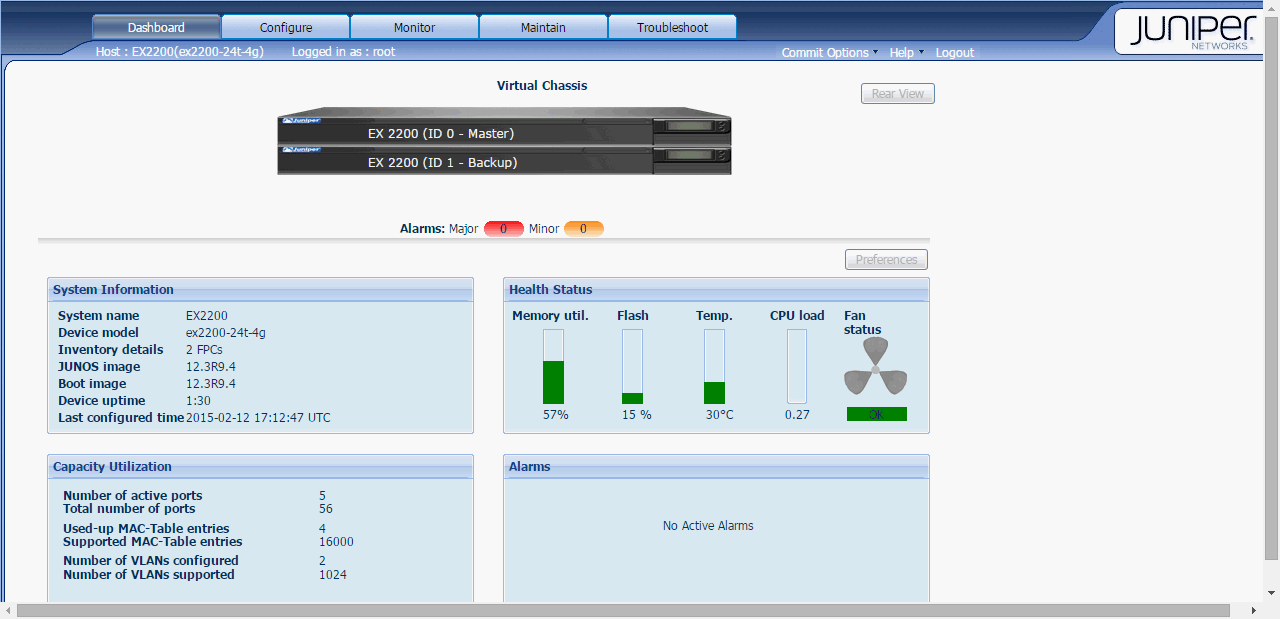
Task: Click the orange Minor alarms counter
Action: (584, 229)
